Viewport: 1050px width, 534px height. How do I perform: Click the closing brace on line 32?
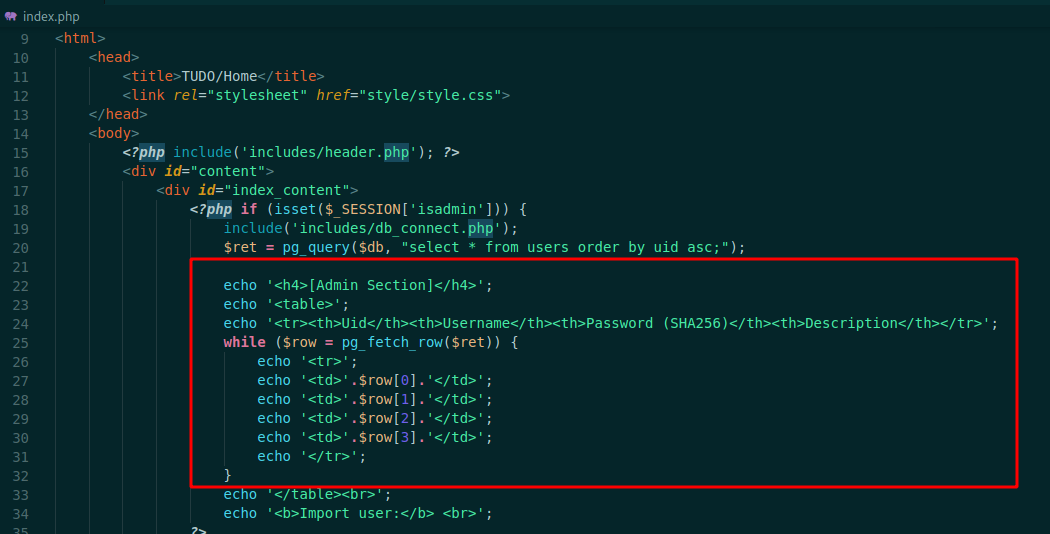tap(228, 475)
